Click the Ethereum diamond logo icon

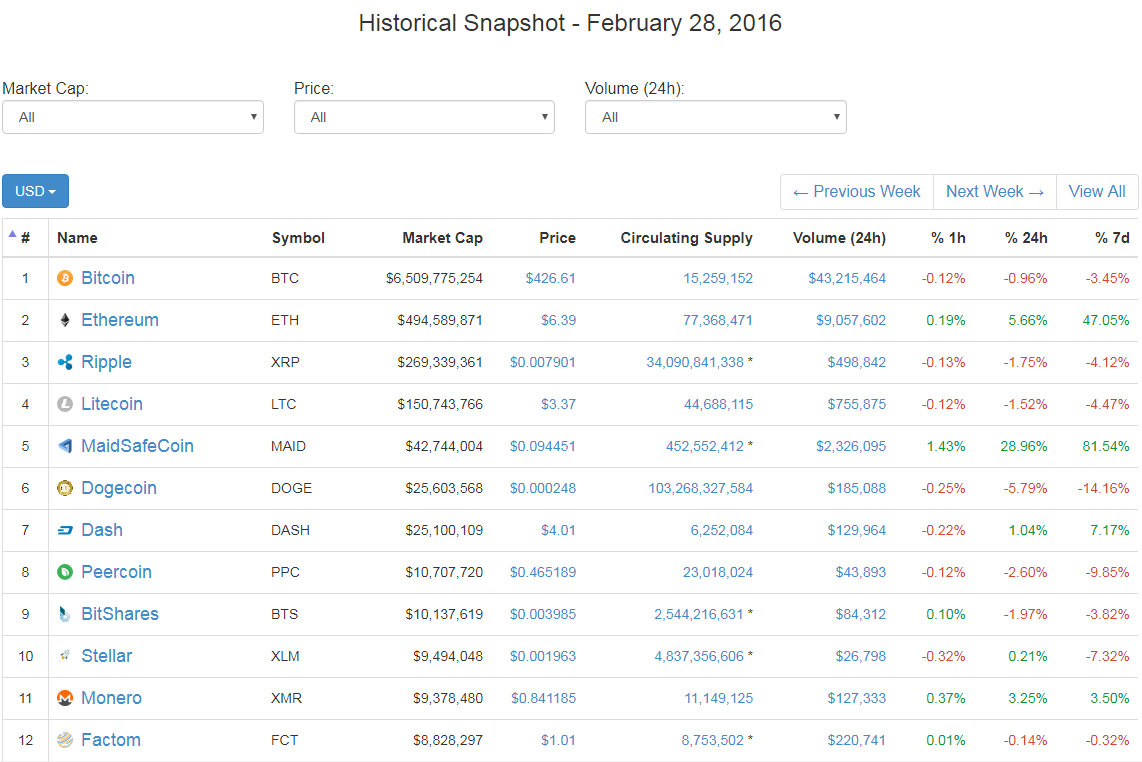pyautogui.click(x=65, y=321)
